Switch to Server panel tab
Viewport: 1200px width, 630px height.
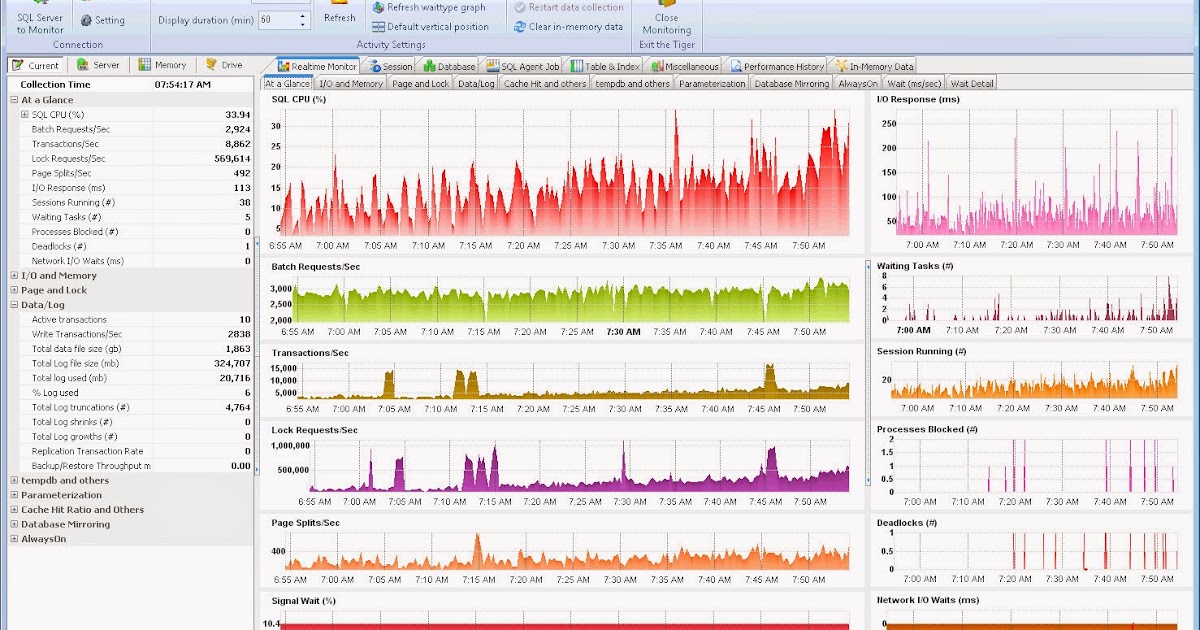pos(97,65)
